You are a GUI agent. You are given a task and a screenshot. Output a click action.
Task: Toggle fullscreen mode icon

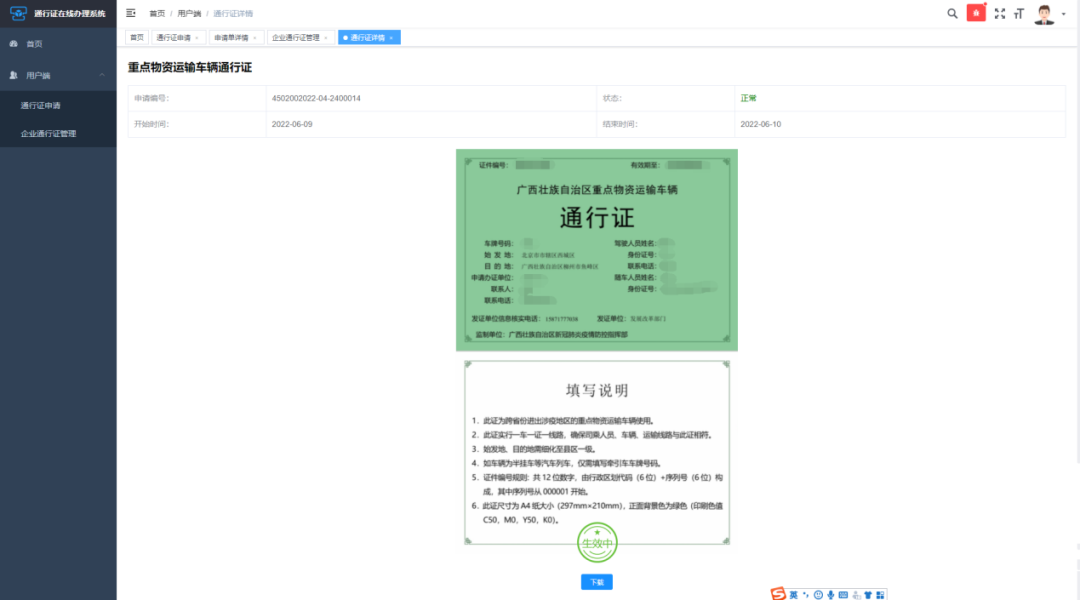(x=999, y=13)
